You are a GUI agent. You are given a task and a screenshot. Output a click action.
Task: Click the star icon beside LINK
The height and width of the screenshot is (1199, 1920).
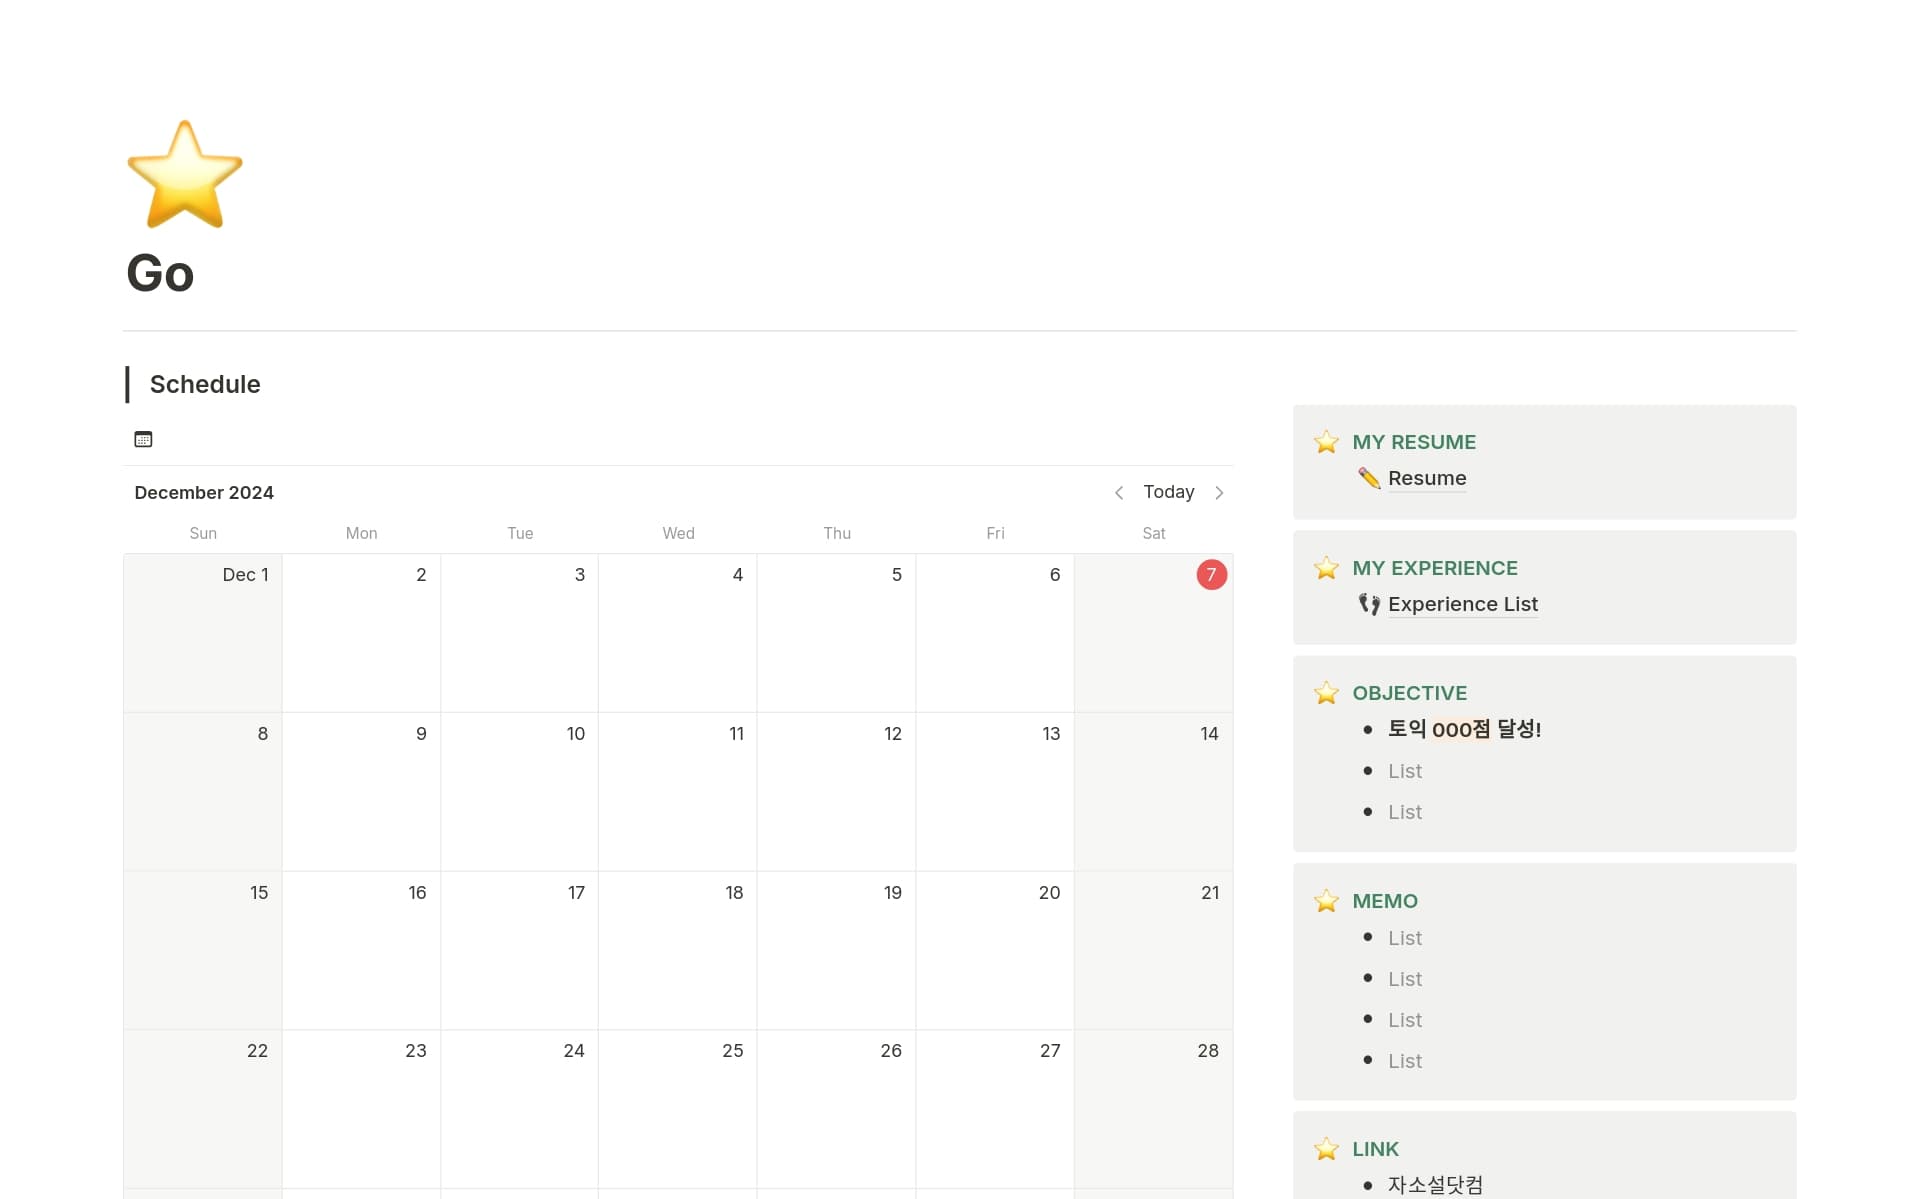[x=1326, y=1149]
